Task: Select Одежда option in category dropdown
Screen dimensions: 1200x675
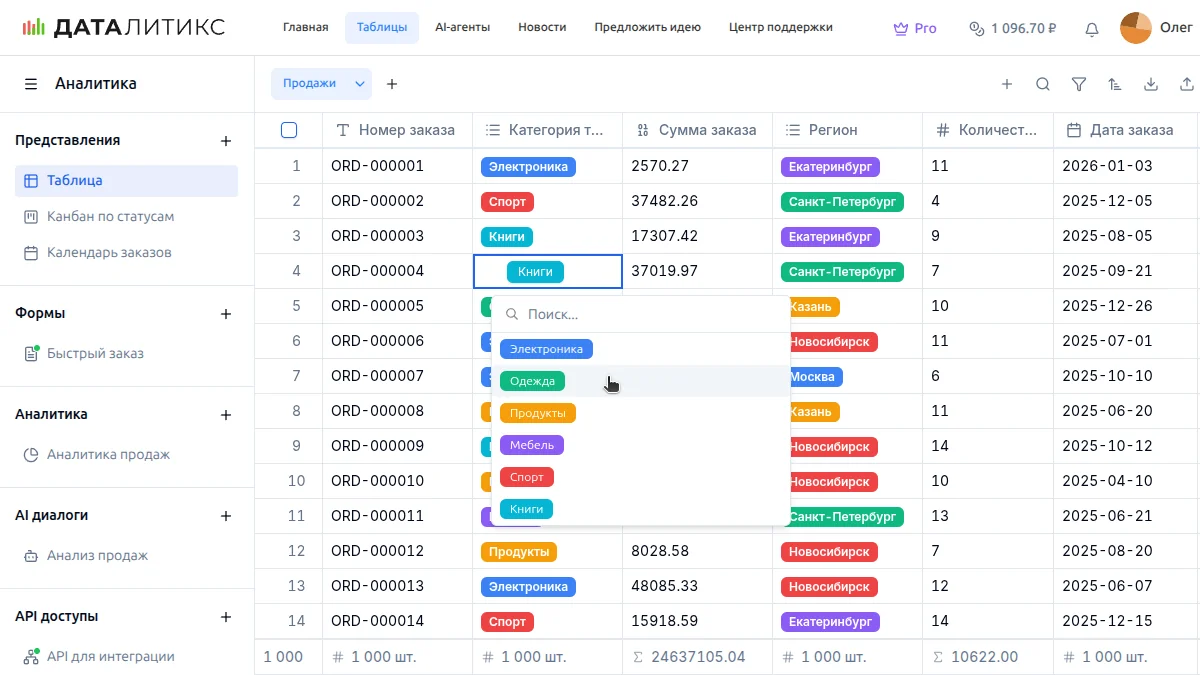Action: (x=532, y=381)
